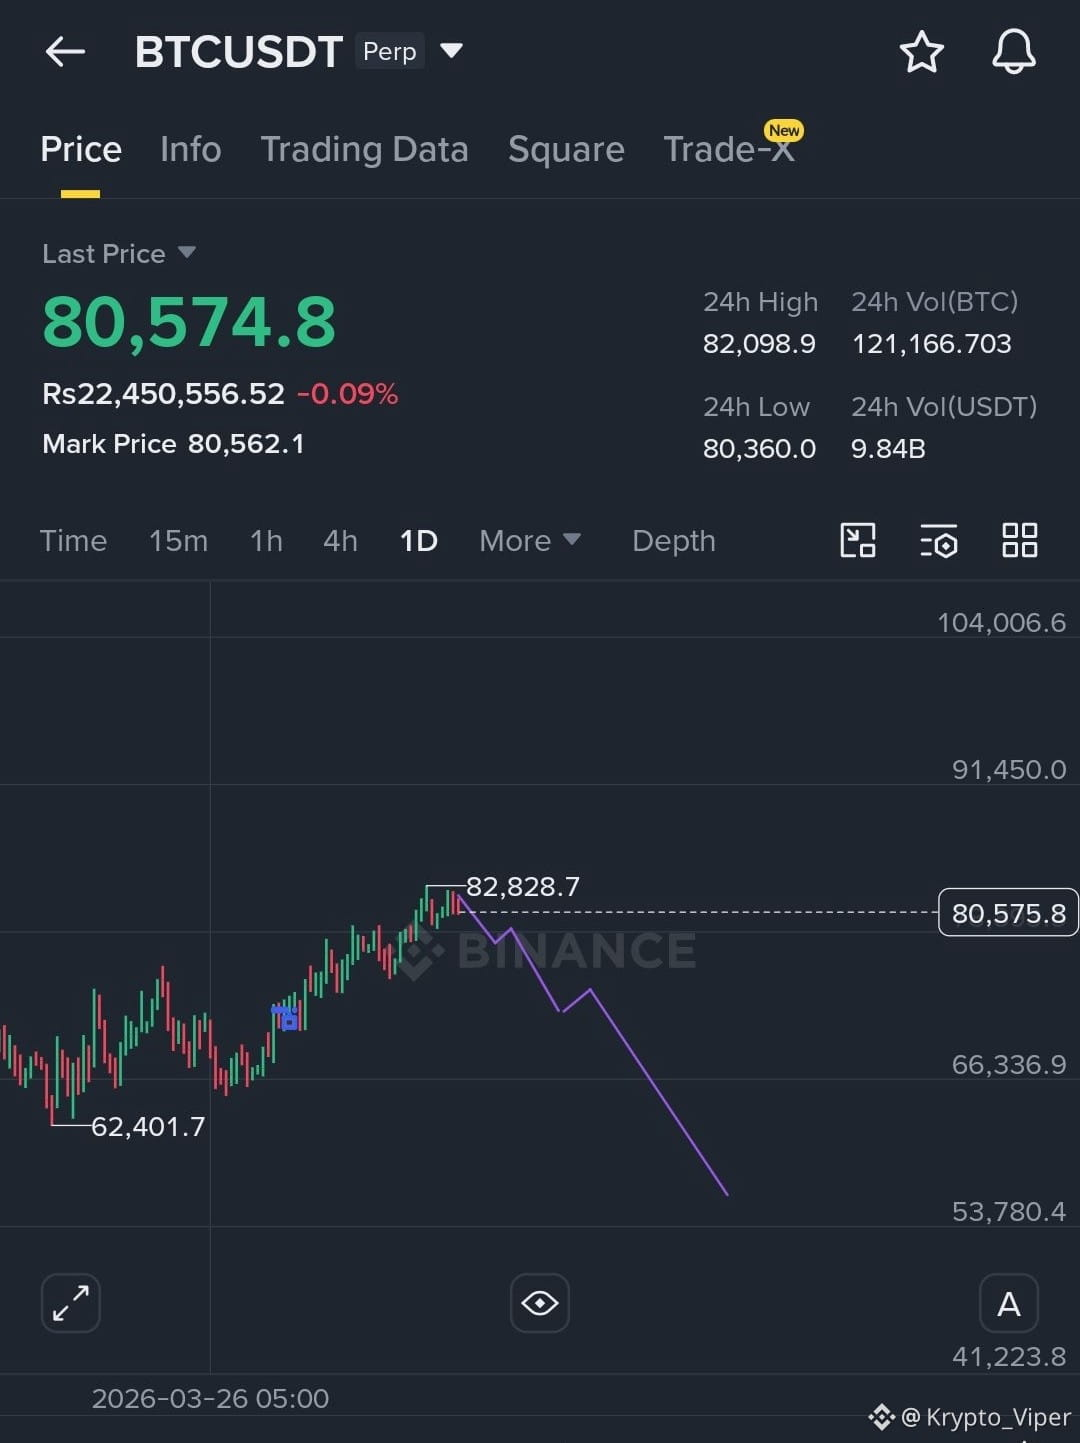Tap the 24h Low value 80,360.0
This screenshot has width=1080, height=1443.
coord(759,449)
